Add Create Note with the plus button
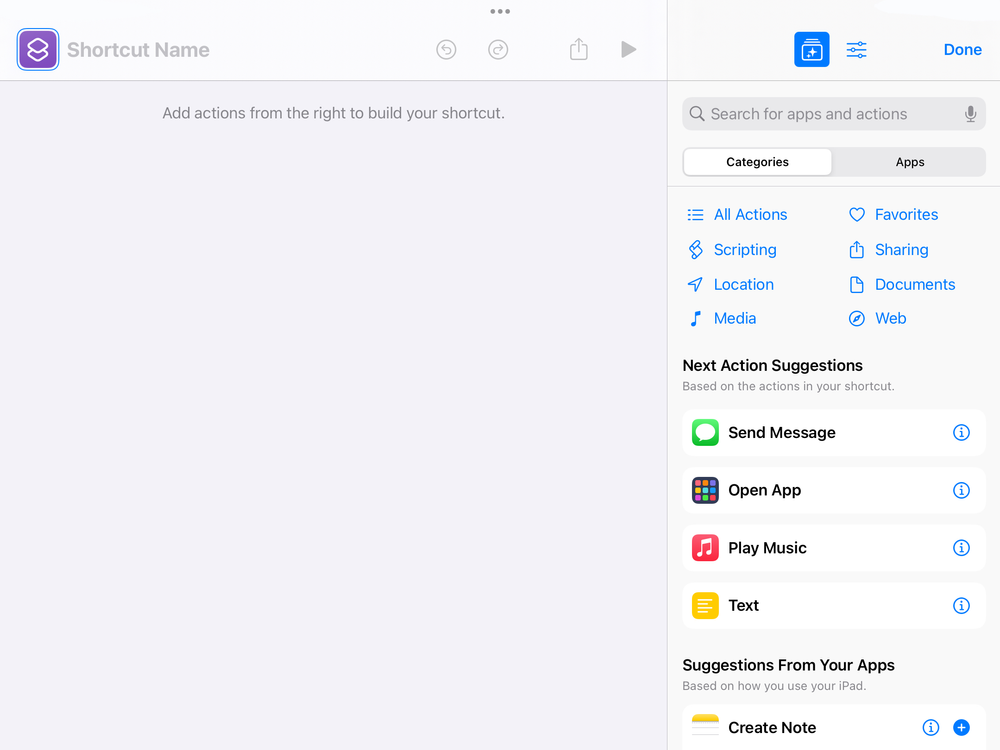1000x750 pixels. (x=961, y=727)
